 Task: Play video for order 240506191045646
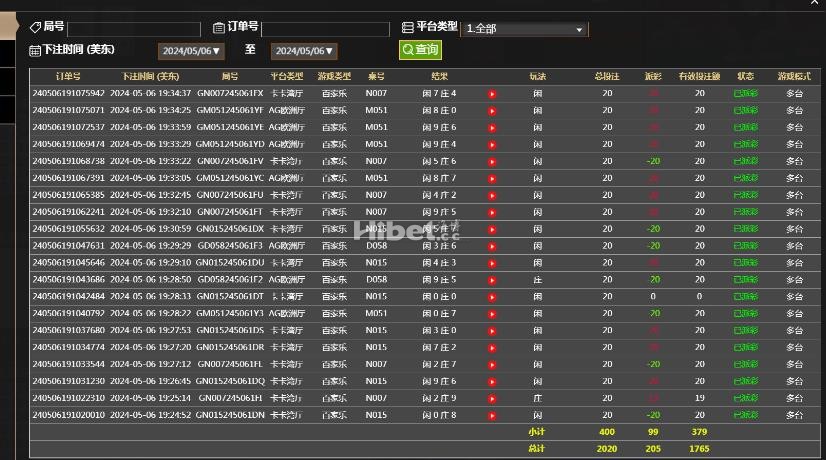point(492,263)
